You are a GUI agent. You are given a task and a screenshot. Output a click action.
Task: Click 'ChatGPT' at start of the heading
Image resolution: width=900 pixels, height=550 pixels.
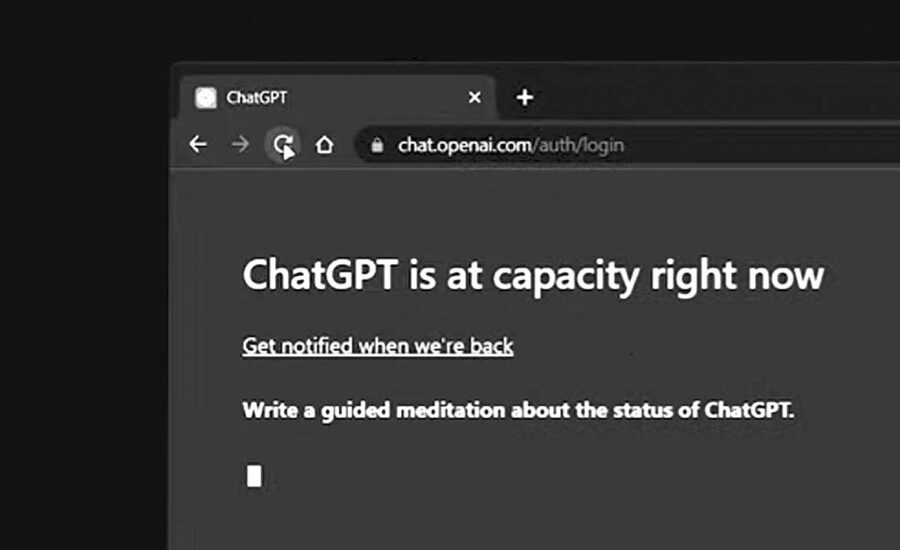[320, 274]
